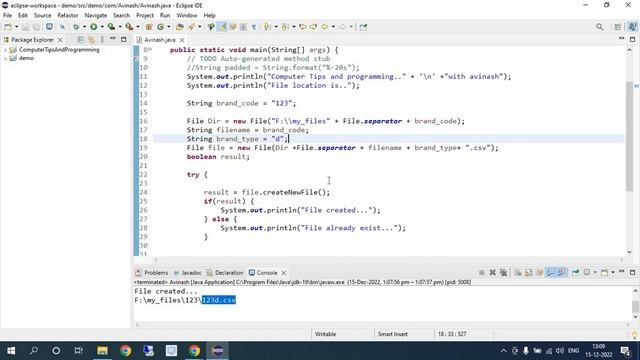Click Remove All Terminated Launches icon
The width and height of the screenshot is (640, 360).
point(503,273)
